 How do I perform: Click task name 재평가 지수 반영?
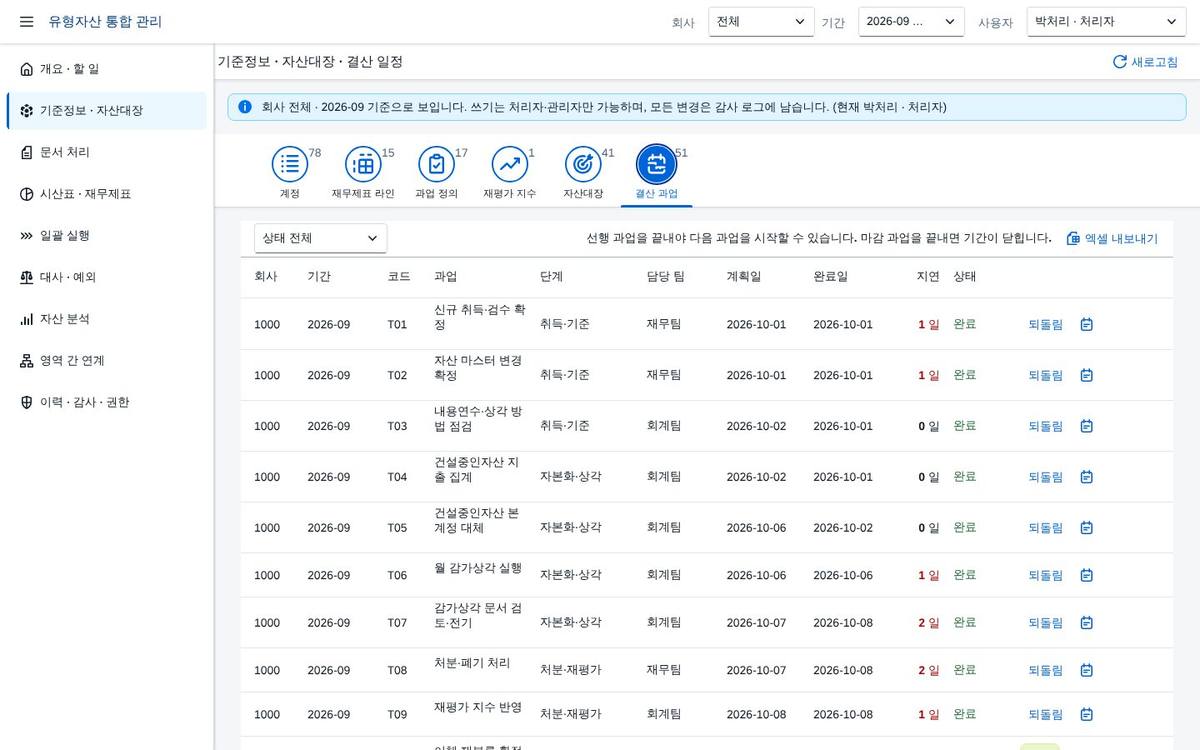point(478,707)
